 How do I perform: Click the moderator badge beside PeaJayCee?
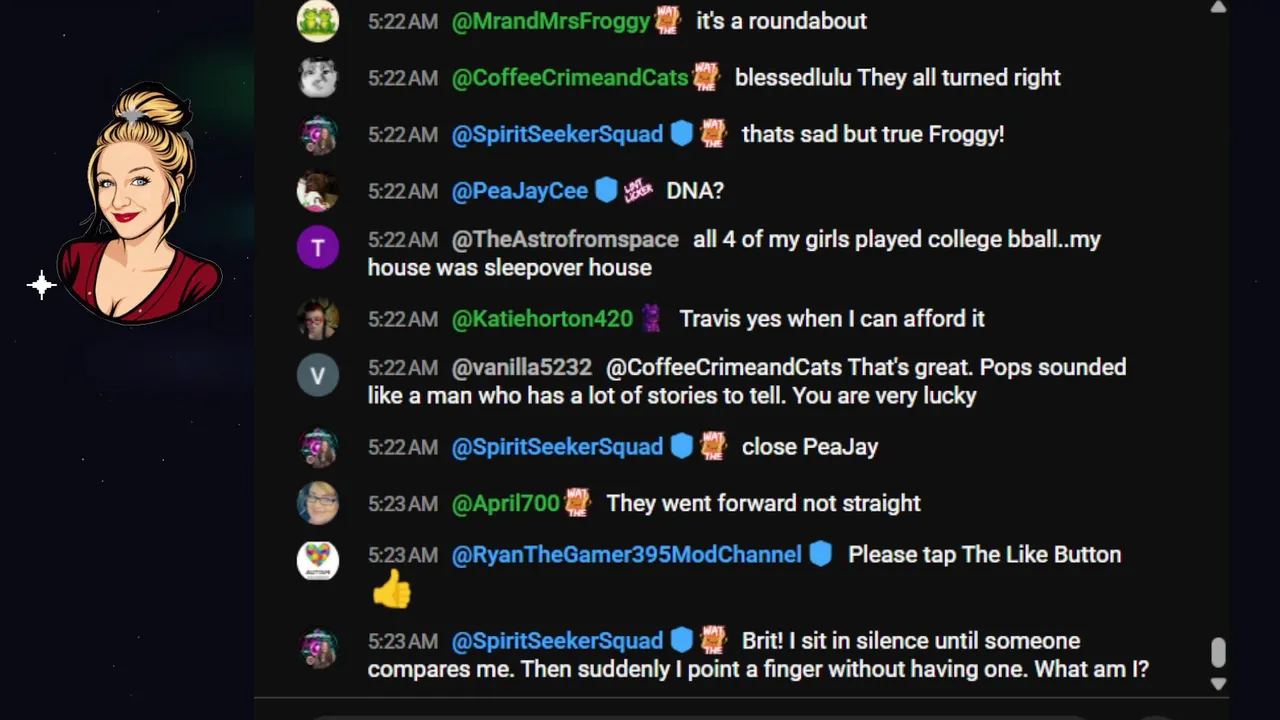[x=606, y=190]
